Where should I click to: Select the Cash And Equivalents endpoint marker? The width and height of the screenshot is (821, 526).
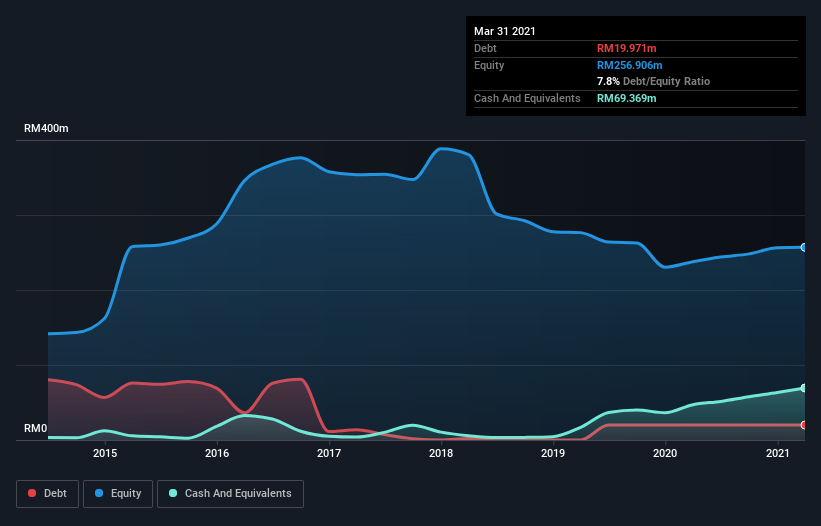tap(804, 388)
